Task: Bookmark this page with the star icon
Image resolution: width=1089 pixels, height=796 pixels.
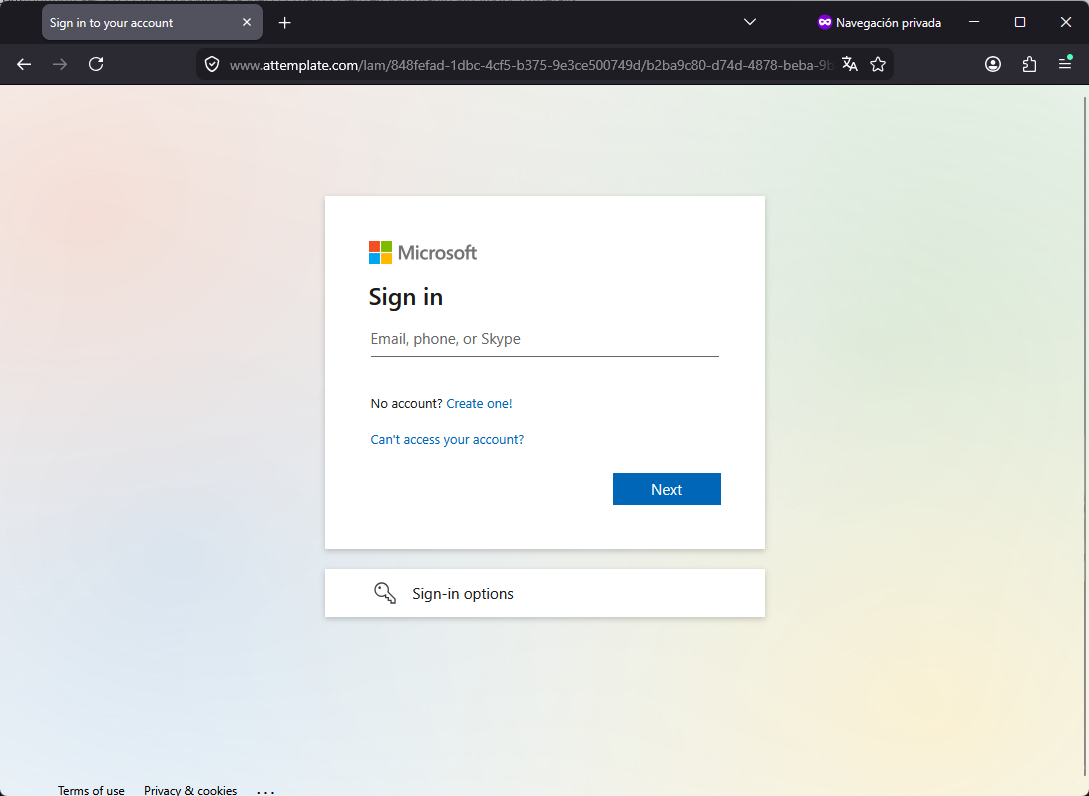Action: point(878,65)
